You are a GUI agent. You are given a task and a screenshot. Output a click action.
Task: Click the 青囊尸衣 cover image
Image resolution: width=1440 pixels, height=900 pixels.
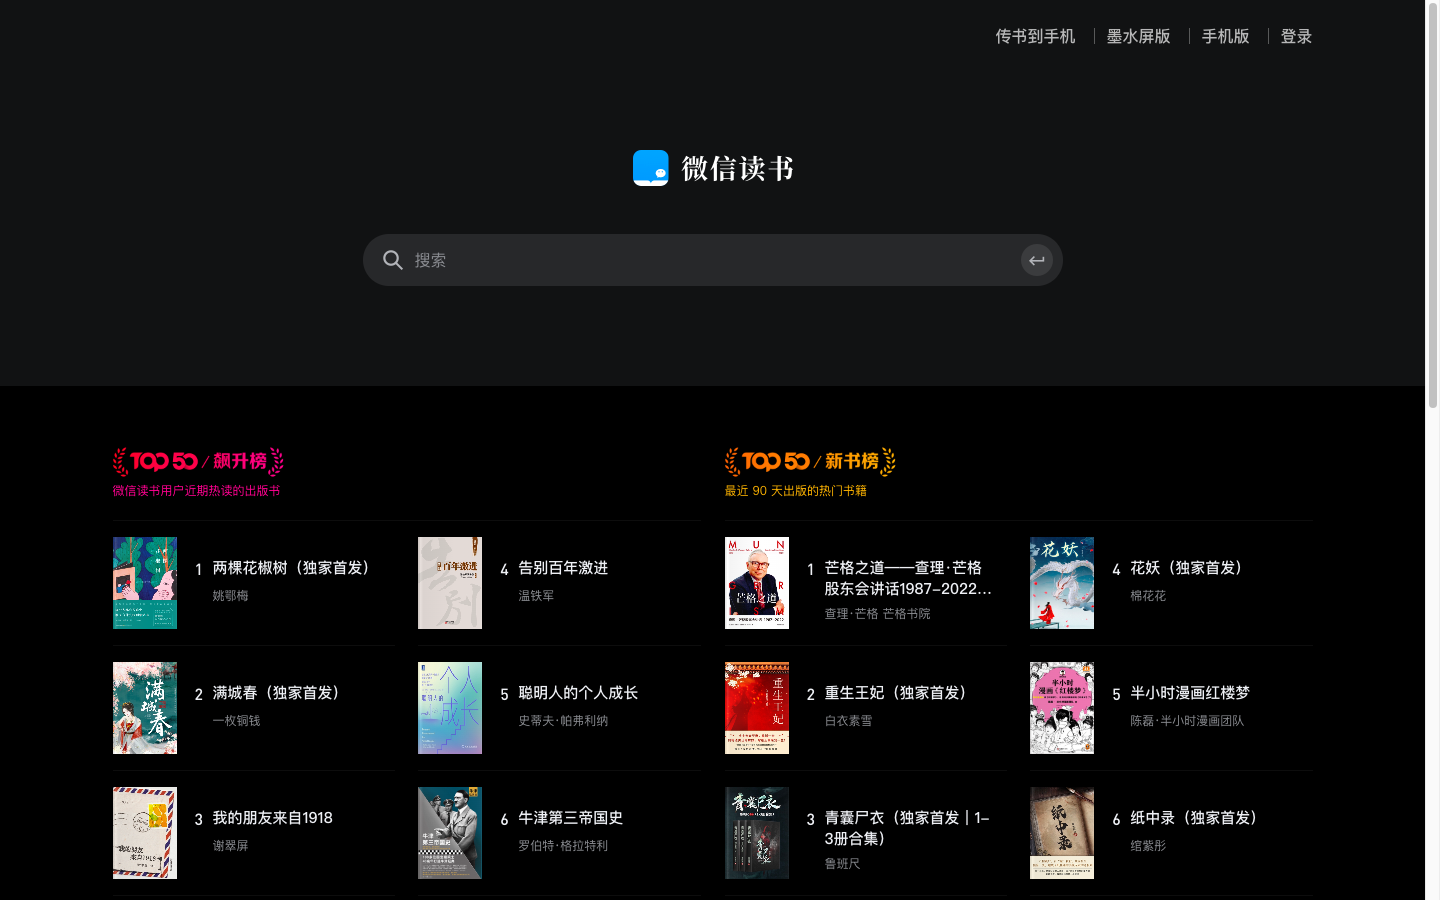click(757, 832)
